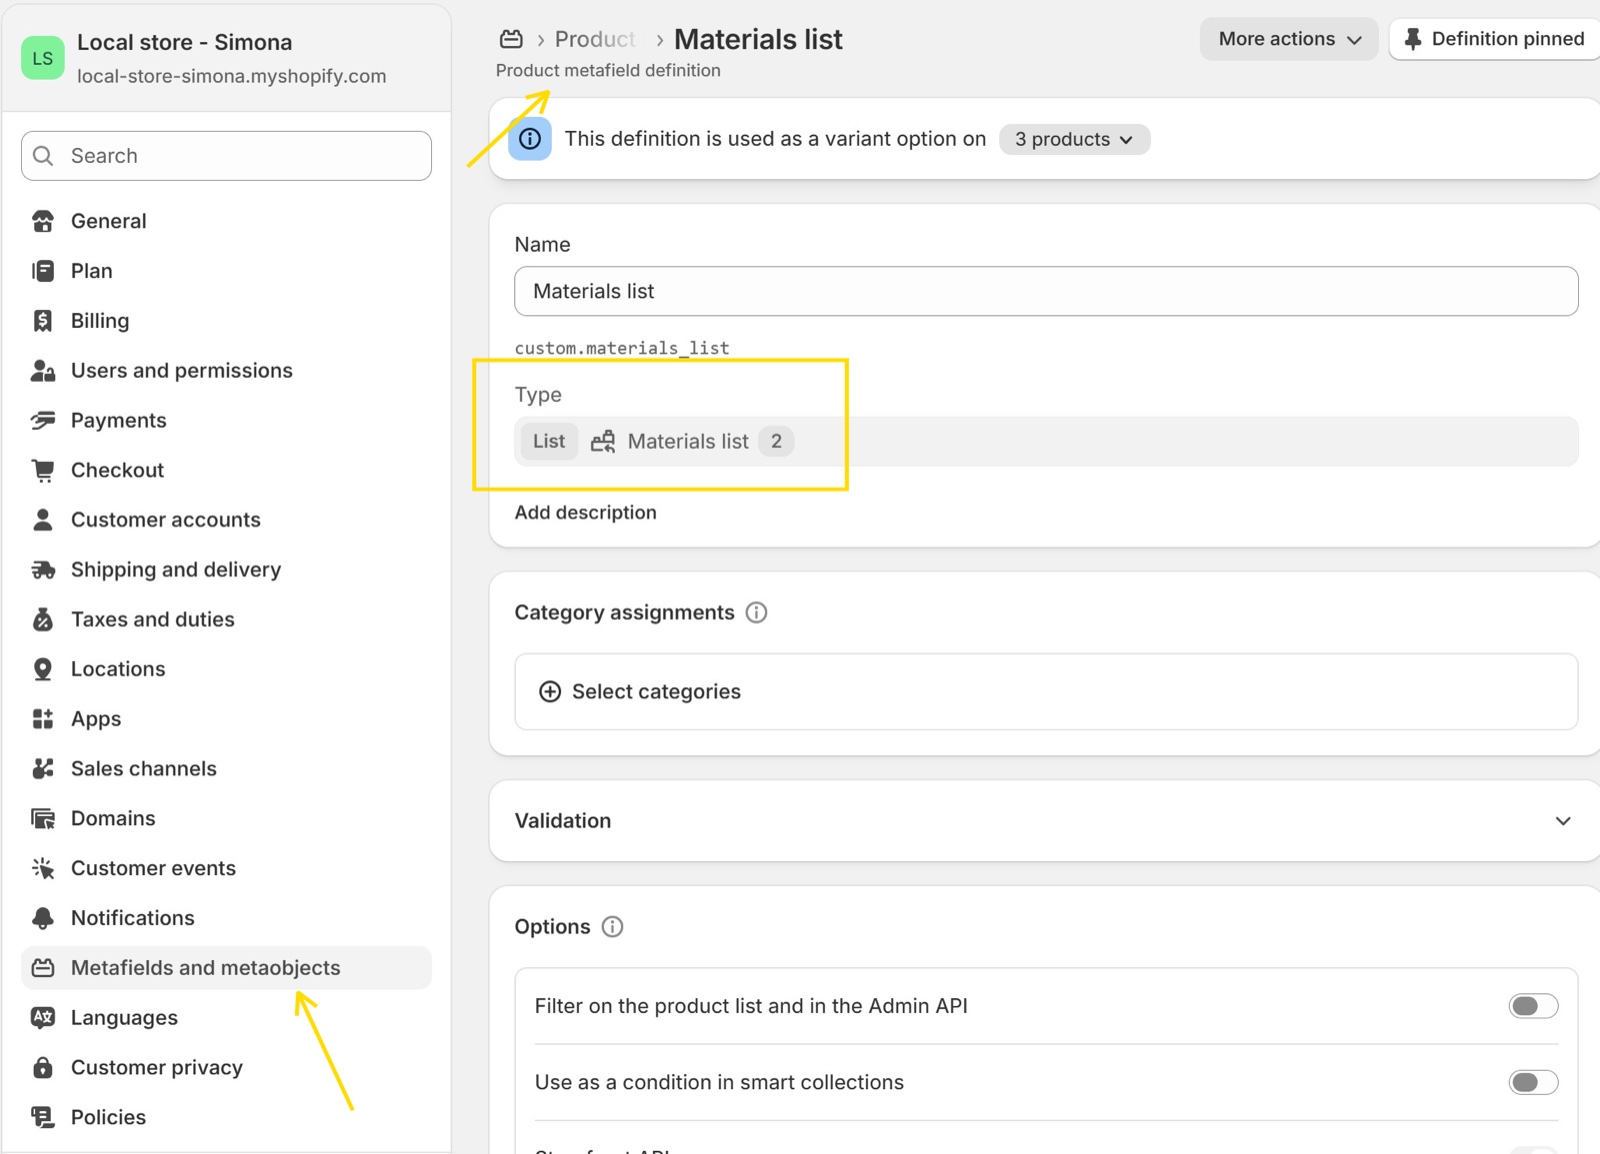Viewport: 1600px width, 1154px height.
Task: Click the local-store-simona.myshopify.com text
Action: click(x=232, y=76)
